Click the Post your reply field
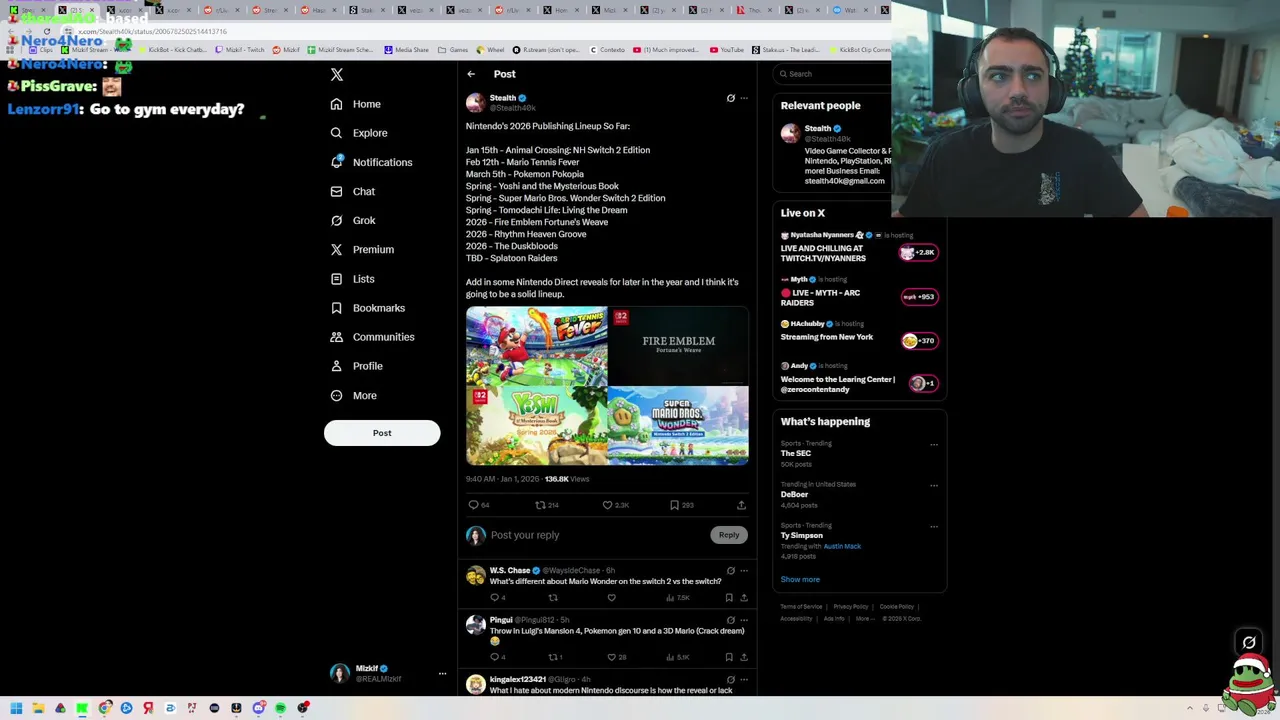Viewport: 1280px width, 720px height. [x=598, y=535]
